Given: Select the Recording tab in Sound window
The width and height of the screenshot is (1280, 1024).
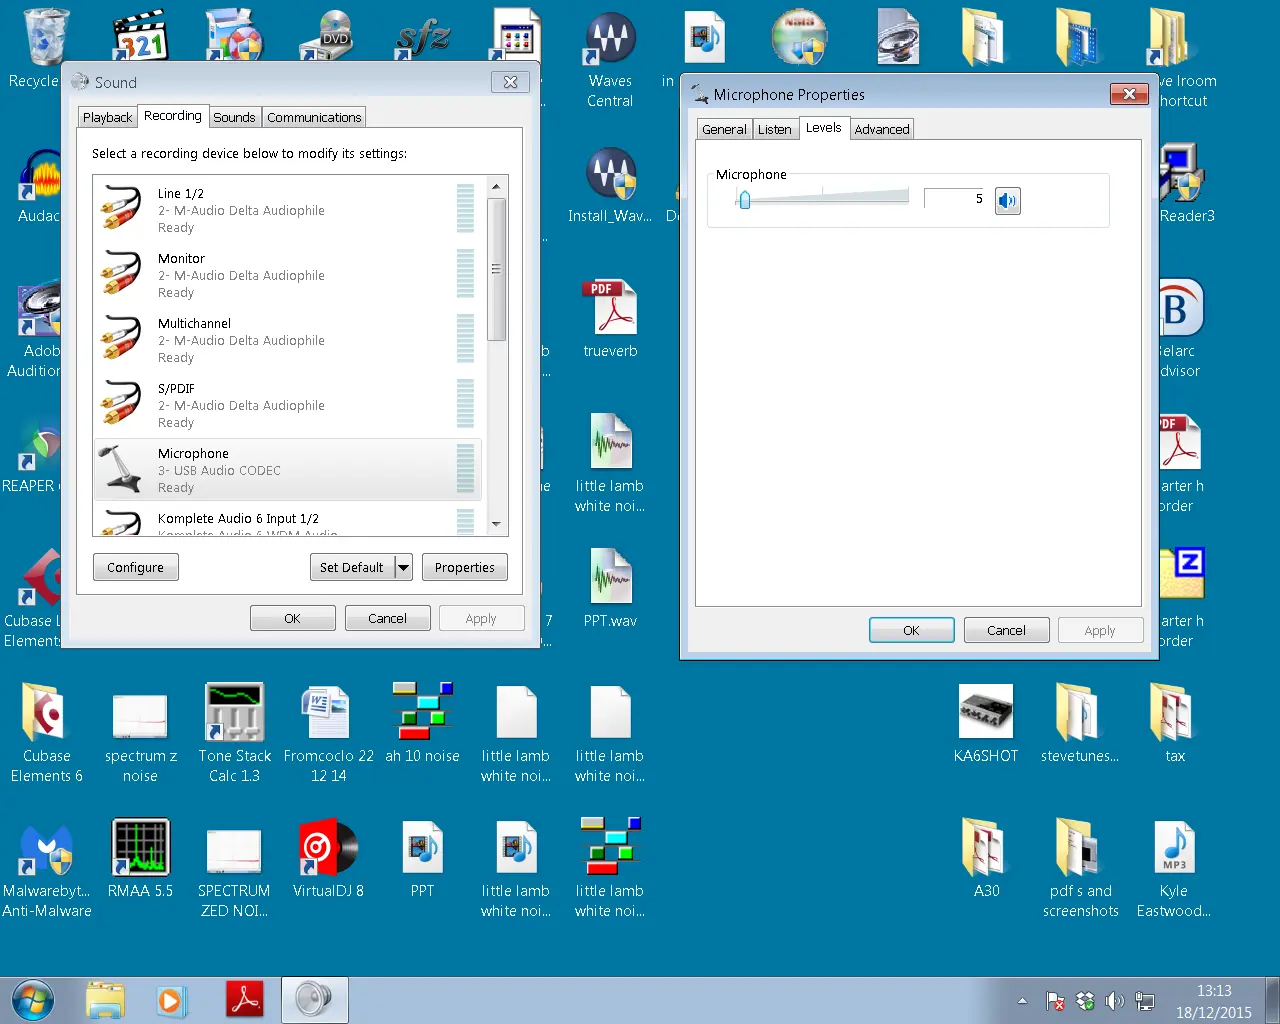Looking at the screenshot, I should [173, 116].
